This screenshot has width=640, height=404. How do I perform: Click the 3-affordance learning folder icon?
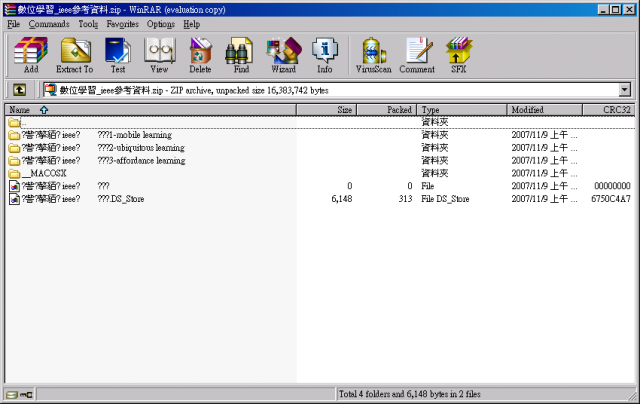[x=14, y=161]
